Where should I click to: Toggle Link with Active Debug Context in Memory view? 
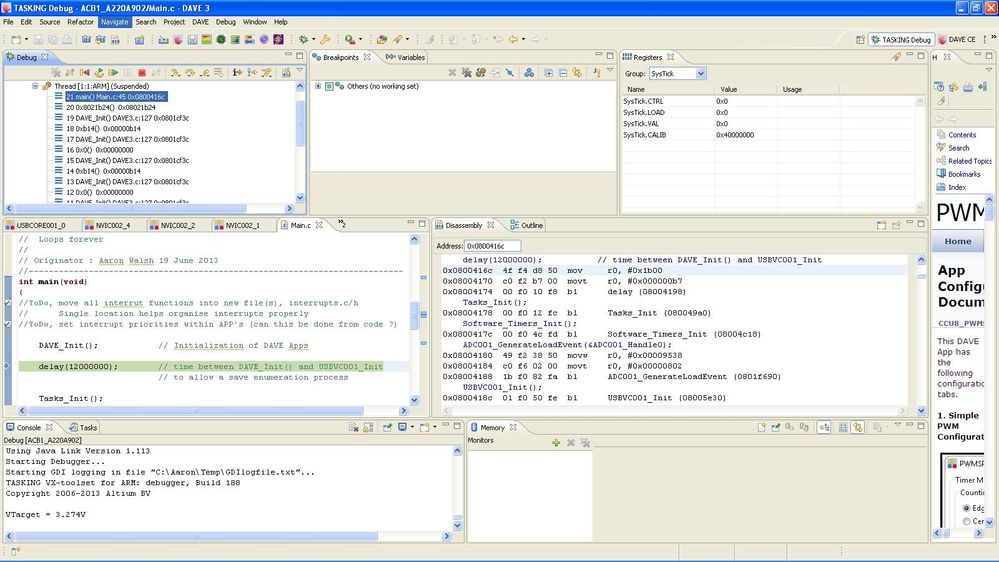click(x=858, y=428)
